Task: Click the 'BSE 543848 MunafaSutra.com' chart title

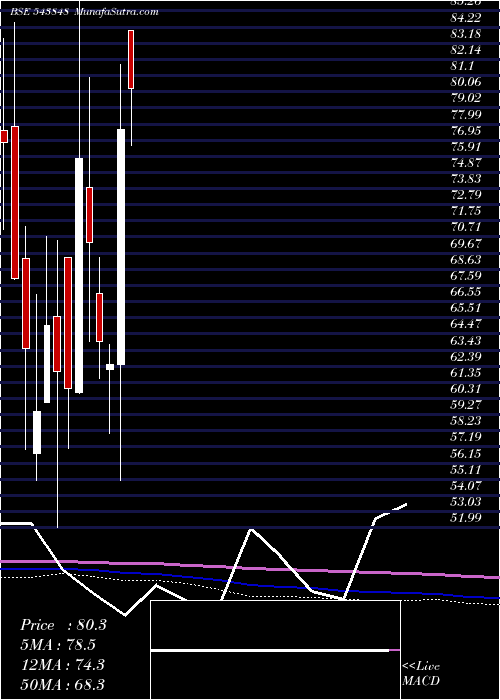Action: tap(84, 12)
